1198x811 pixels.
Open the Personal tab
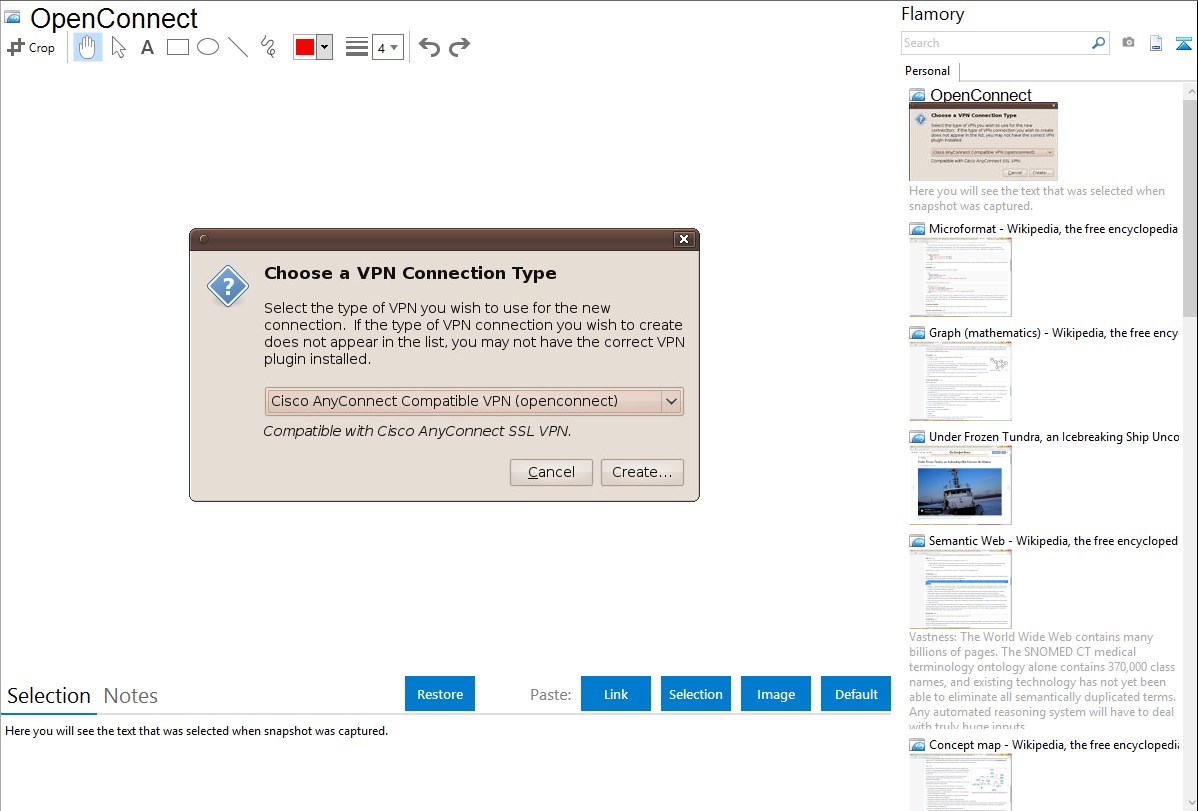pos(928,71)
